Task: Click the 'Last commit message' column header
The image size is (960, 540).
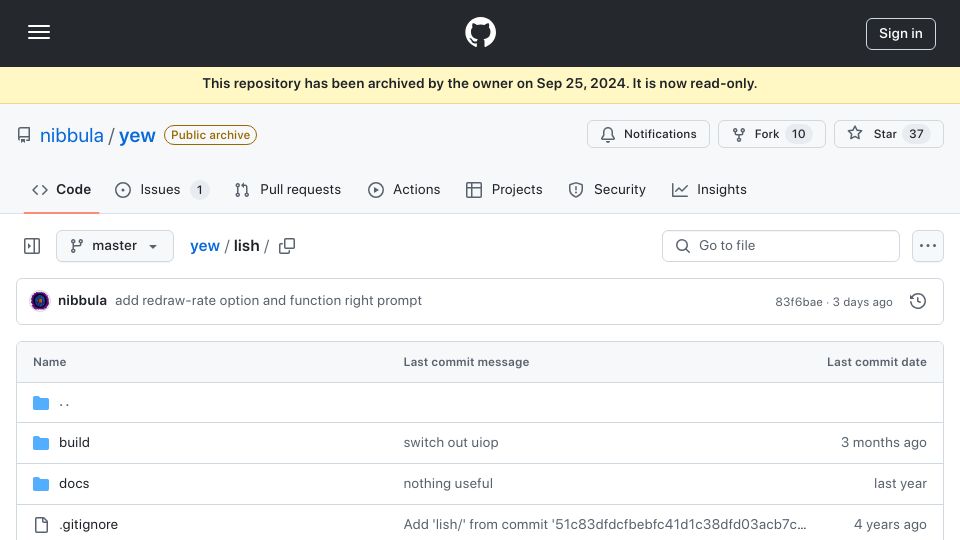Action: click(x=466, y=362)
